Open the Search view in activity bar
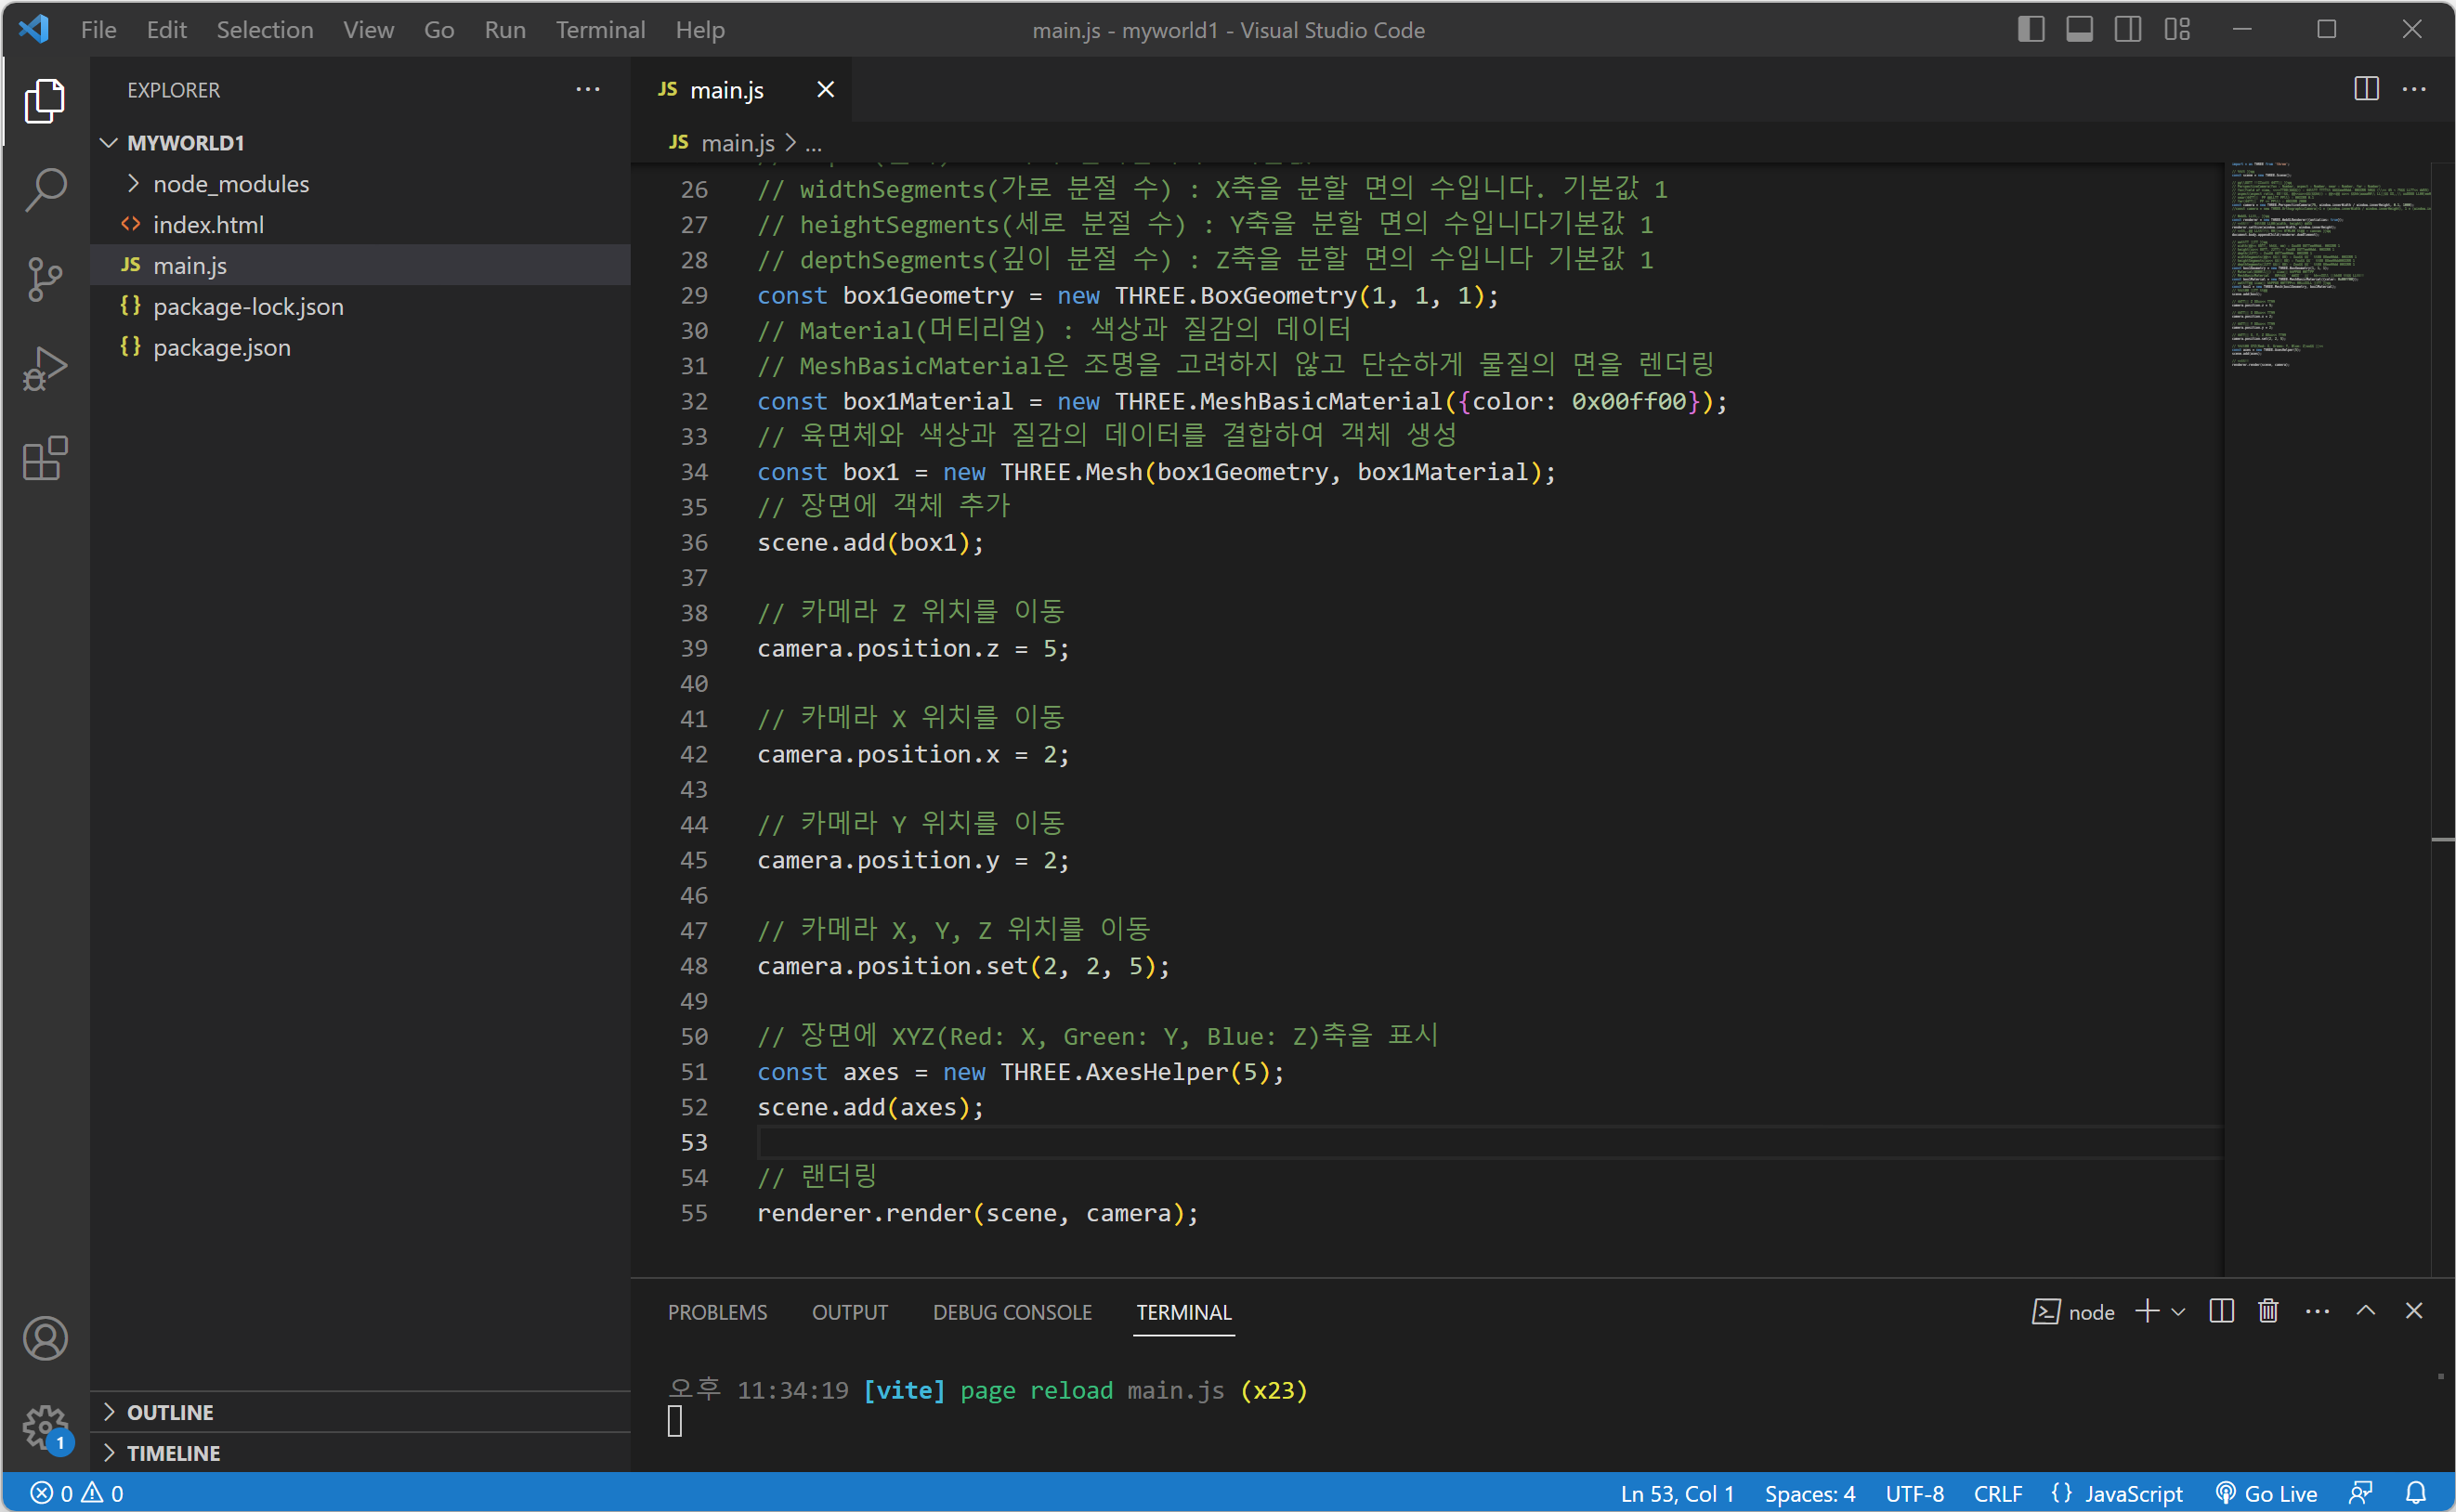 (x=45, y=189)
